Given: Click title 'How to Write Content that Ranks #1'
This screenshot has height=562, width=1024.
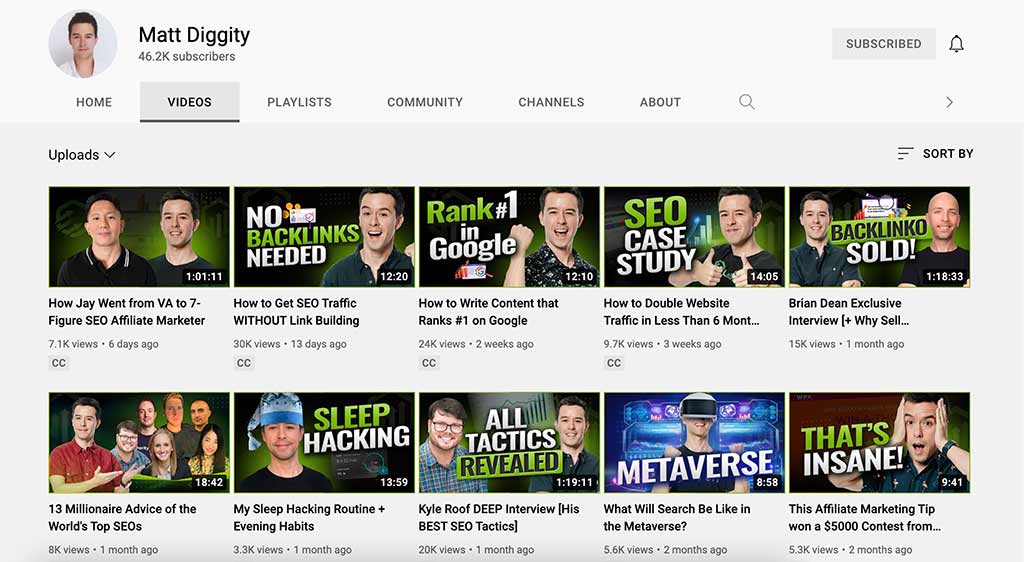Looking at the screenshot, I should click(488, 312).
